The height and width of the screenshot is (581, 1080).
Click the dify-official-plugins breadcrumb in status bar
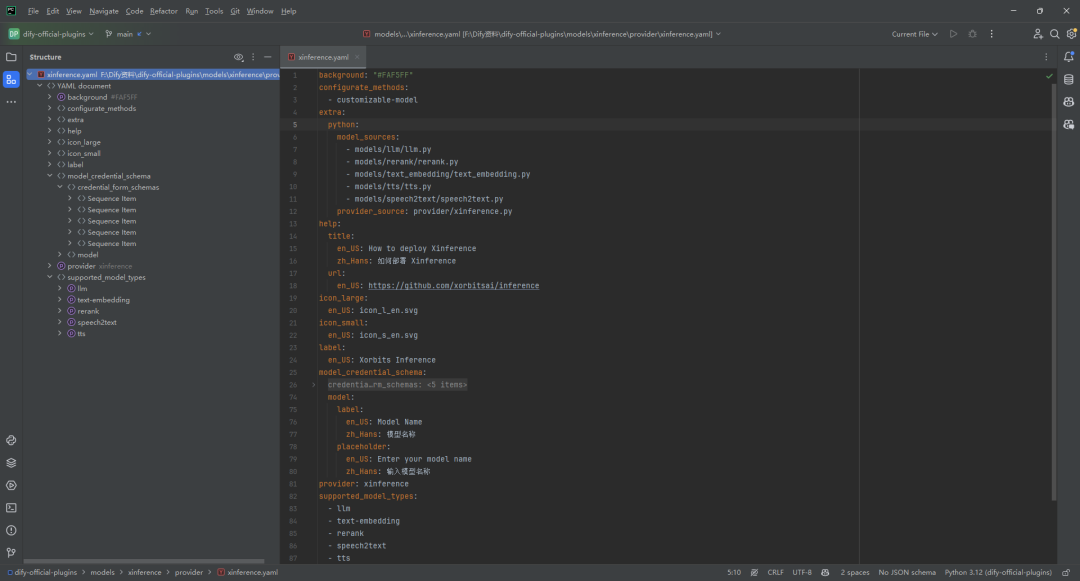(45, 573)
